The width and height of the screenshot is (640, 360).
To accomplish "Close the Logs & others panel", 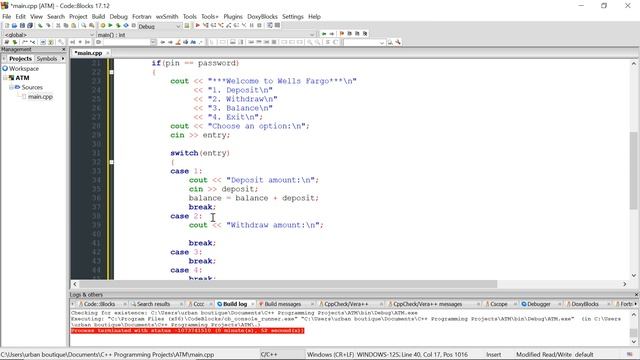I will [x=636, y=294].
